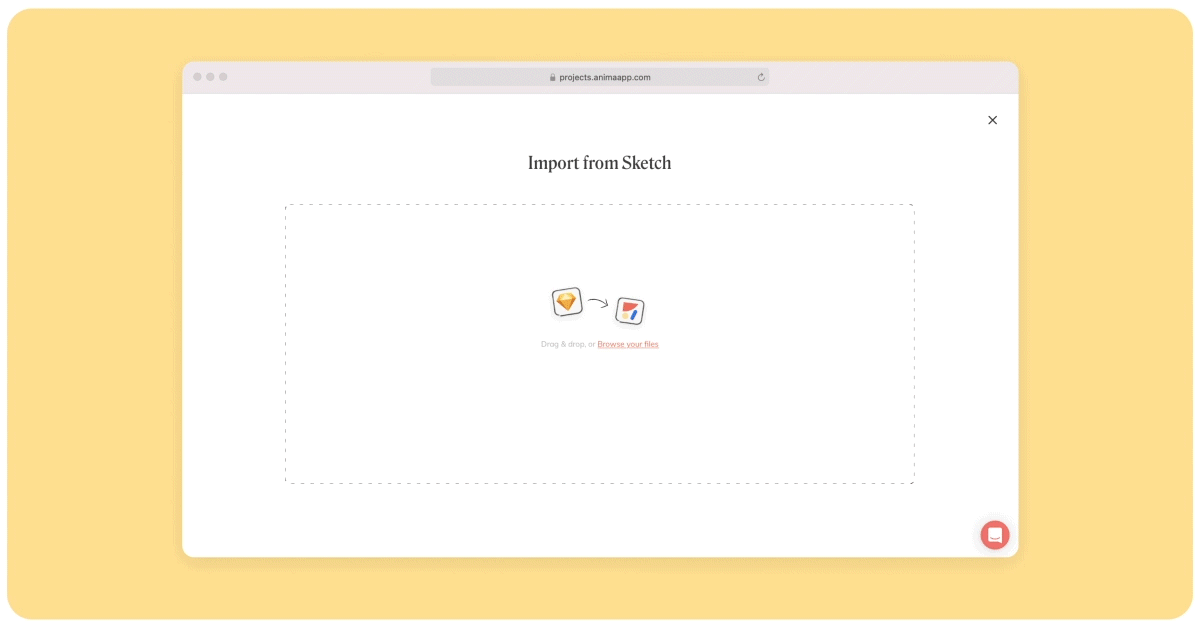Open the red chat support bubble
This screenshot has height=628, width=1200.
(994, 535)
